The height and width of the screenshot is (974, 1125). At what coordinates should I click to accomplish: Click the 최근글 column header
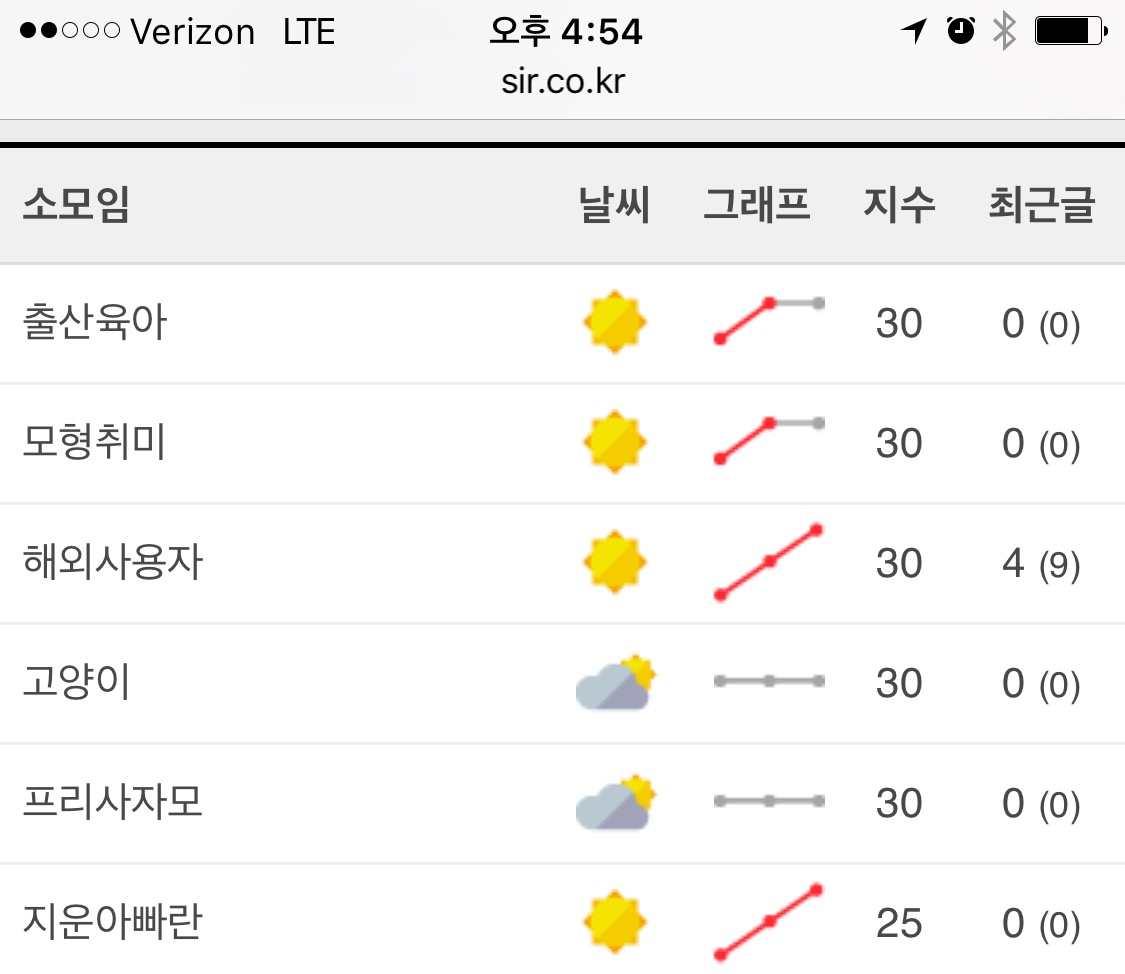[1042, 206]
